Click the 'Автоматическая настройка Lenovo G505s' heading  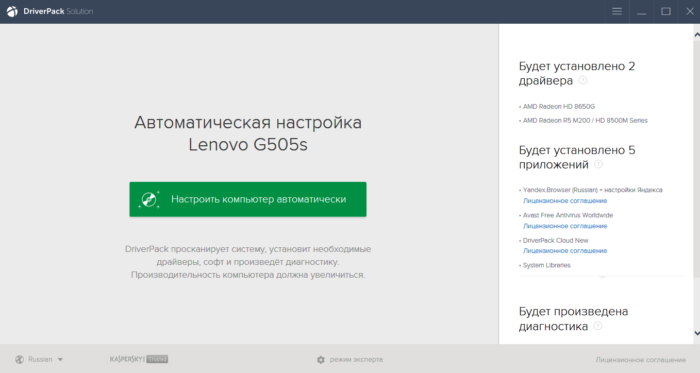pyautogui.click(x=248, y=133)
